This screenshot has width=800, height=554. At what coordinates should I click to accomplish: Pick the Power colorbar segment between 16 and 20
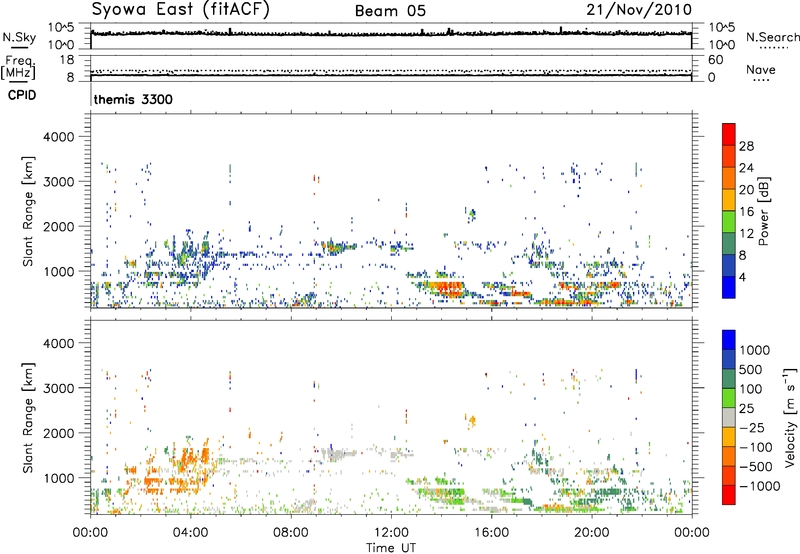[729, 199]
